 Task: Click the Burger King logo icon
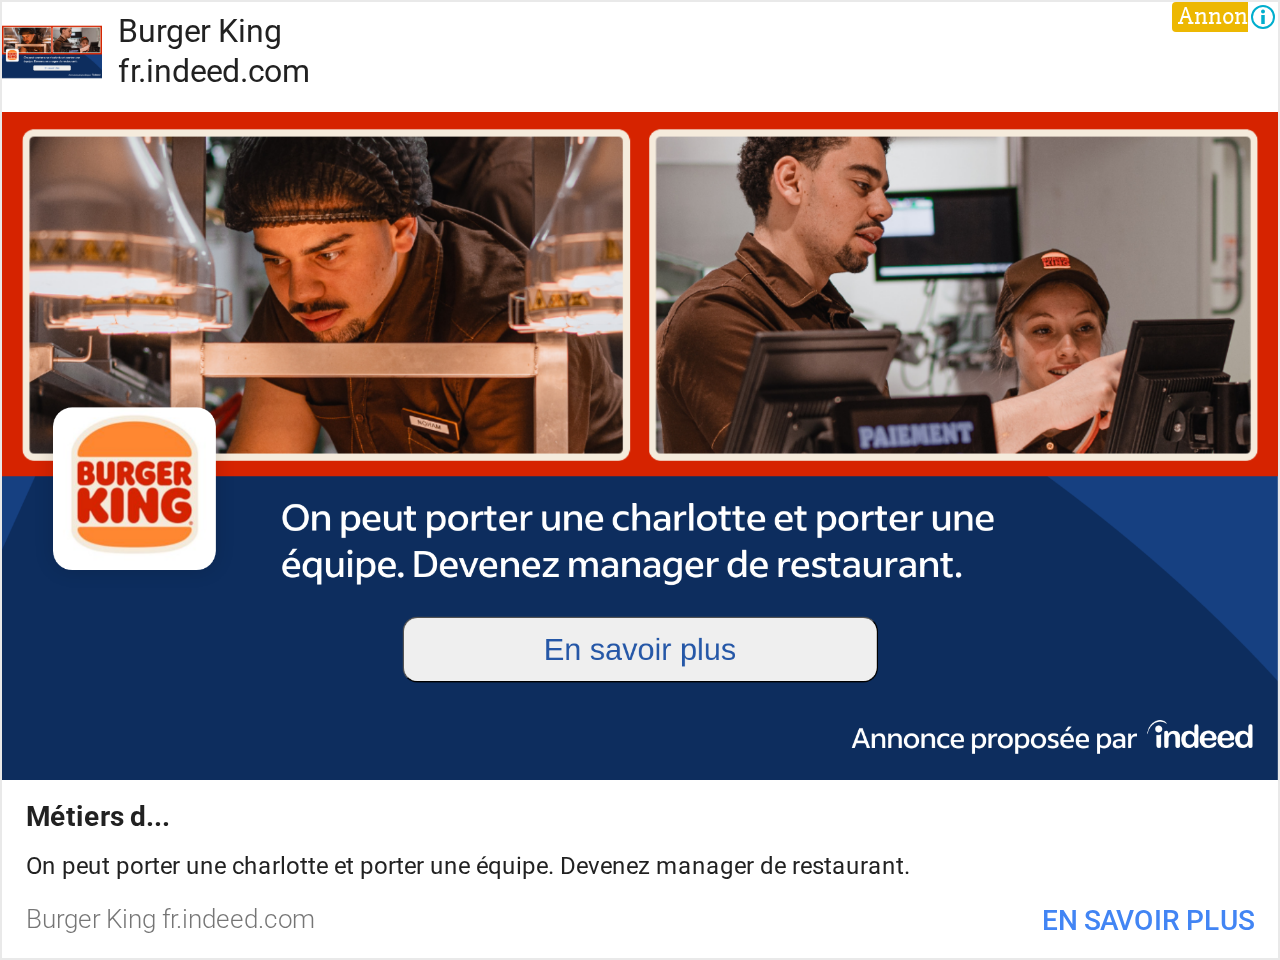[x=135, y=488]
